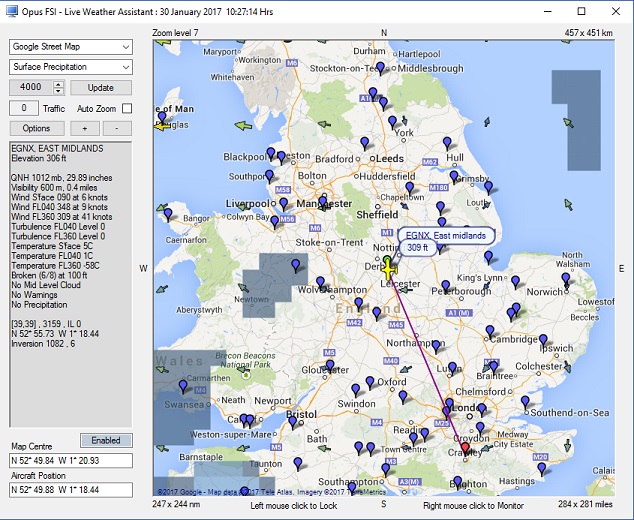This screenshot has width=634, height=520.
Task: Open the Surface Precipitation dropdown
Action: point(71,67)
